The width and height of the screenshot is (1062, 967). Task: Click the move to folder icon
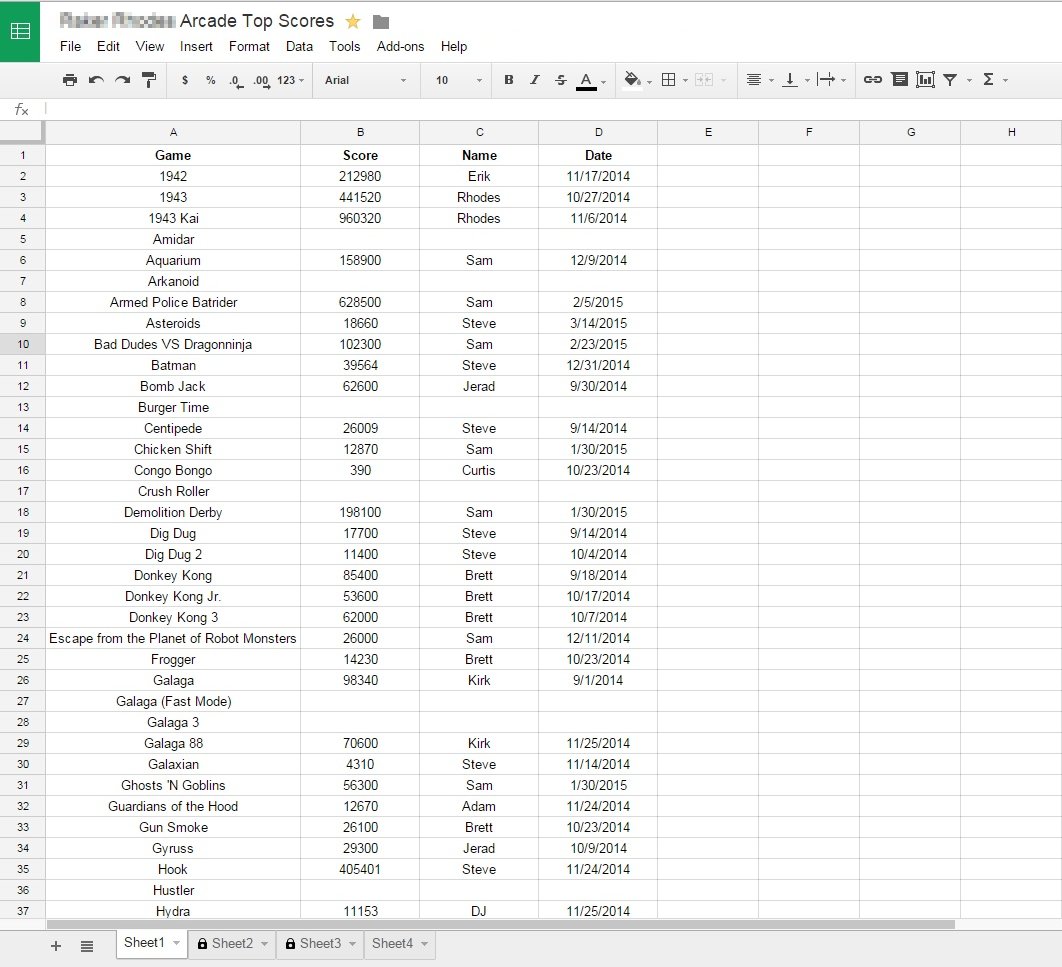[x=381, y=22]
